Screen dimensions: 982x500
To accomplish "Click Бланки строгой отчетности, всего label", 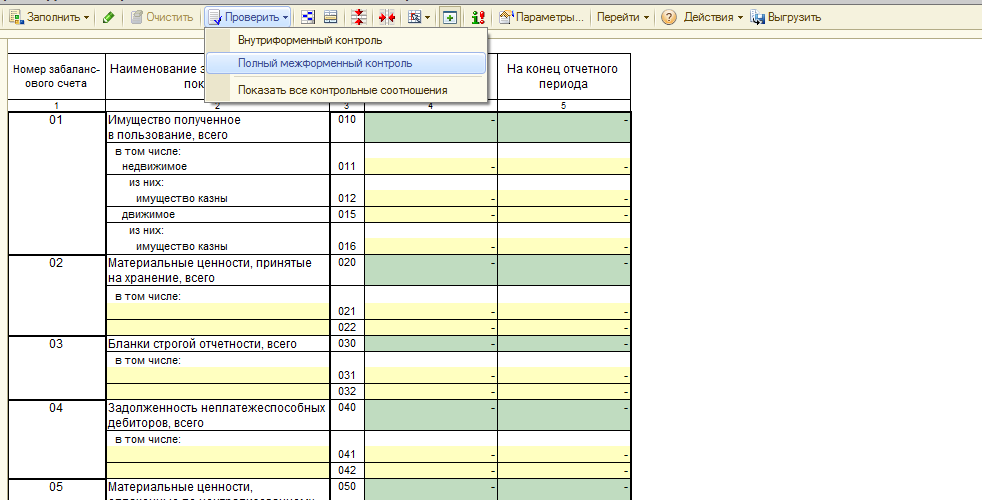I will click(x=218, y=344).
